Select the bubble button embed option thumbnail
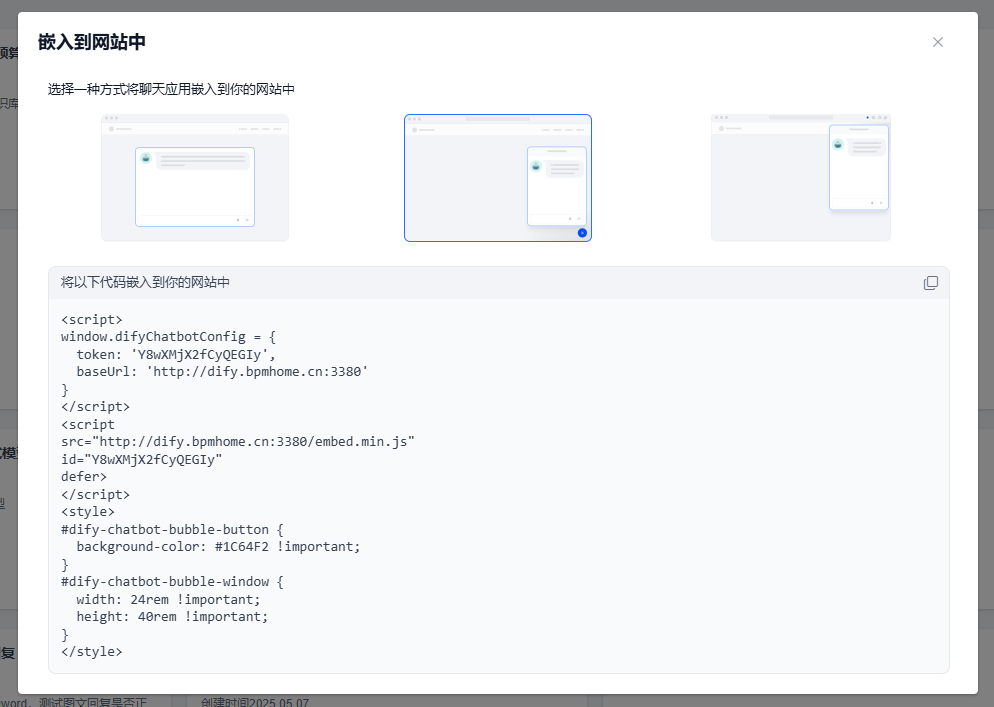This screenshot has height=707, width=994. (x=498, y=178)
